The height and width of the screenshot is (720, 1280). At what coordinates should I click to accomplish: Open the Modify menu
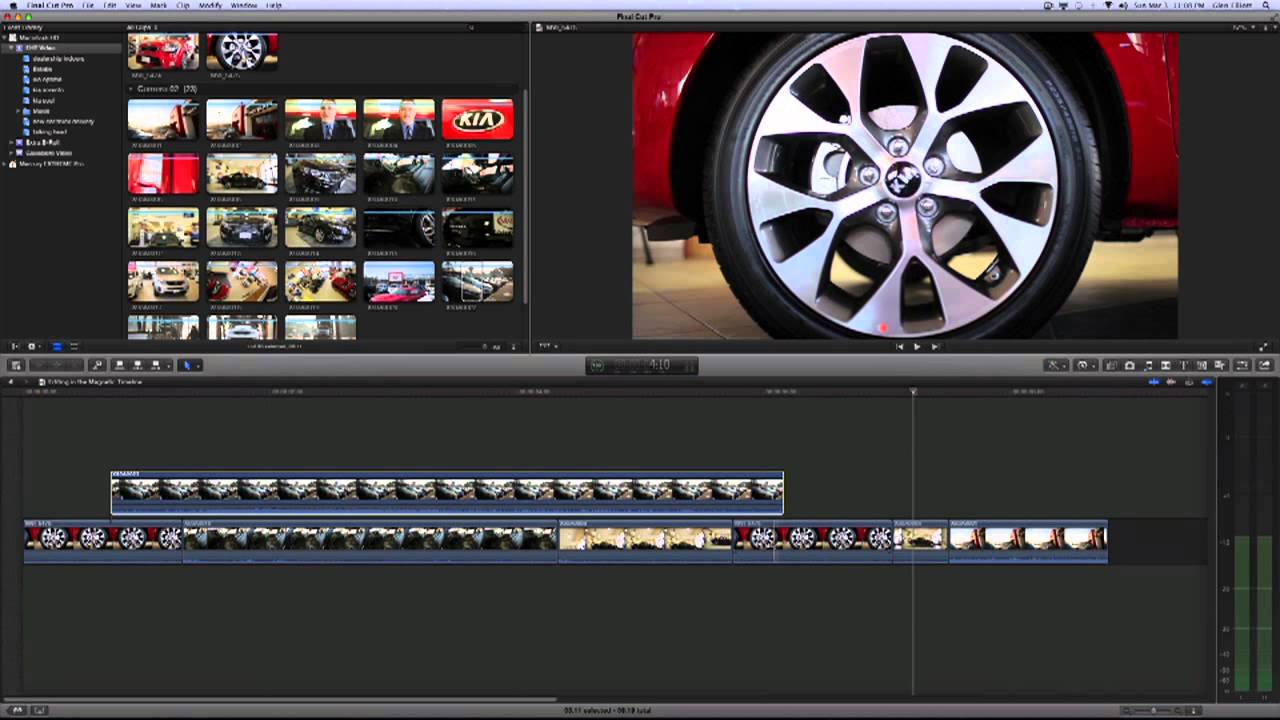pos(210,5)
